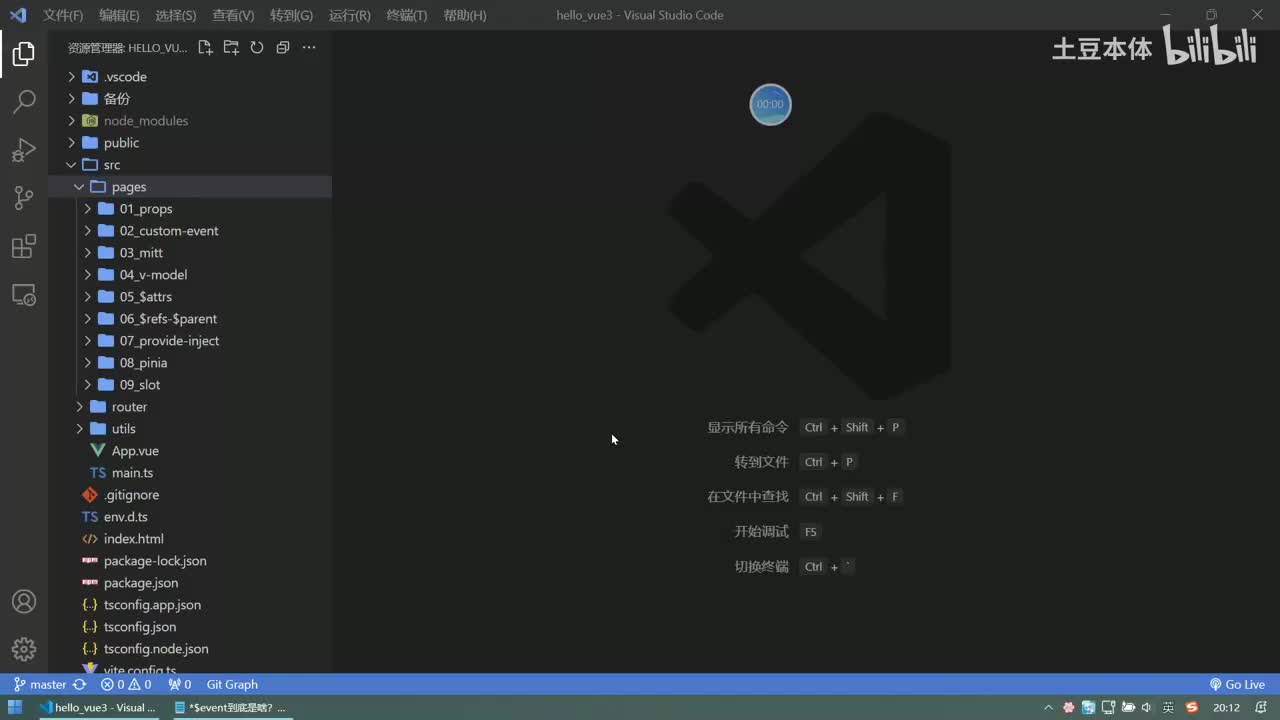1280x720 pixels.
Task: Open the 选择(S) menu
Action: click(176, 15)
